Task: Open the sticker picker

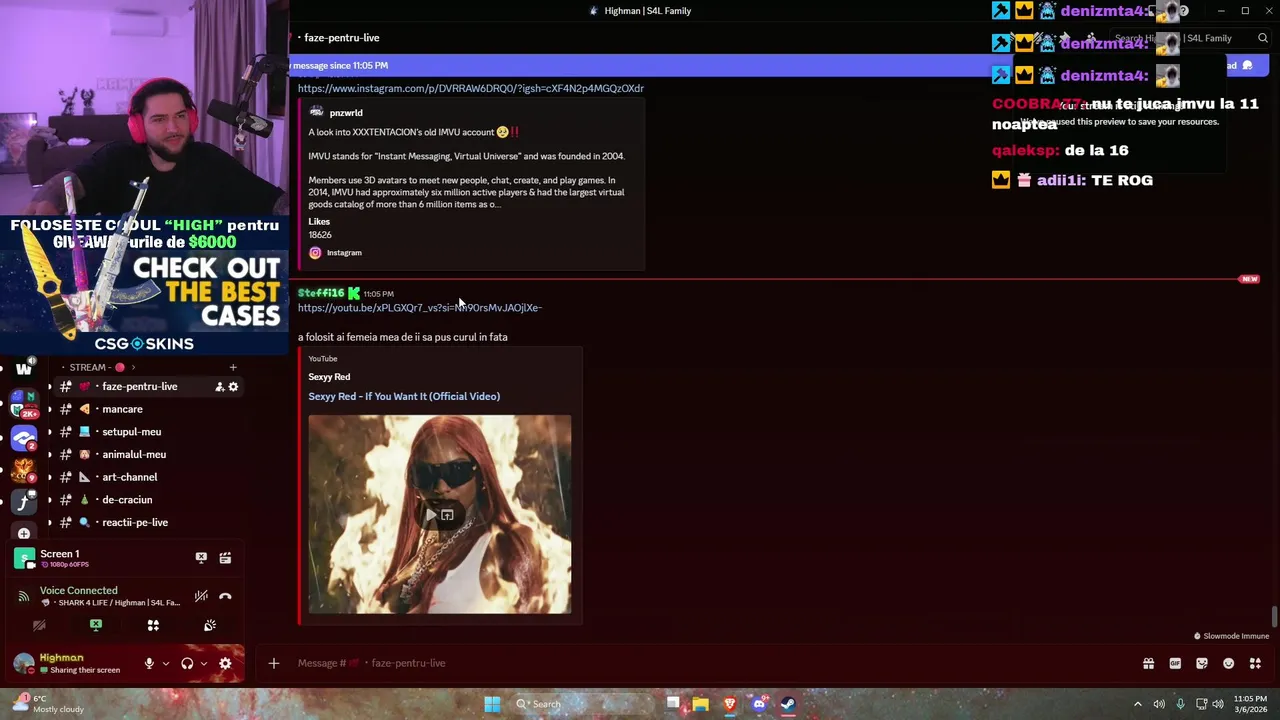Action: coord(1202,663)
